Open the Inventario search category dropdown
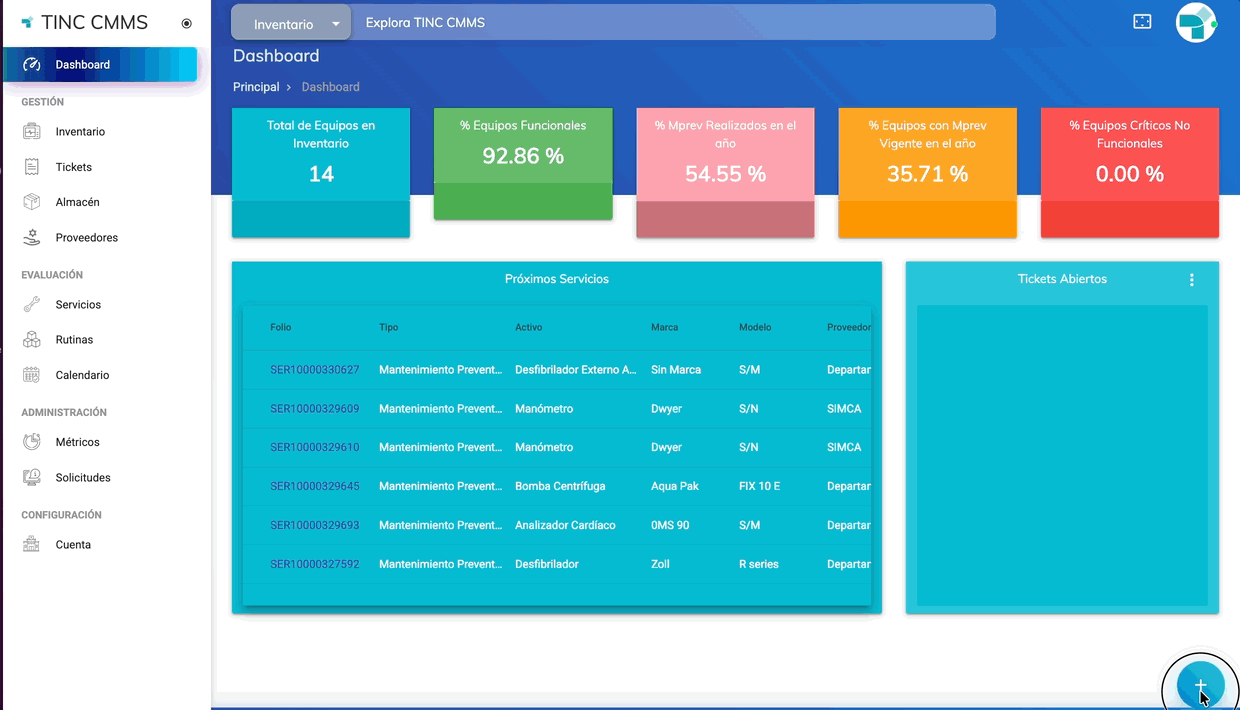1240x710 pixels. [x=291, y=23]
